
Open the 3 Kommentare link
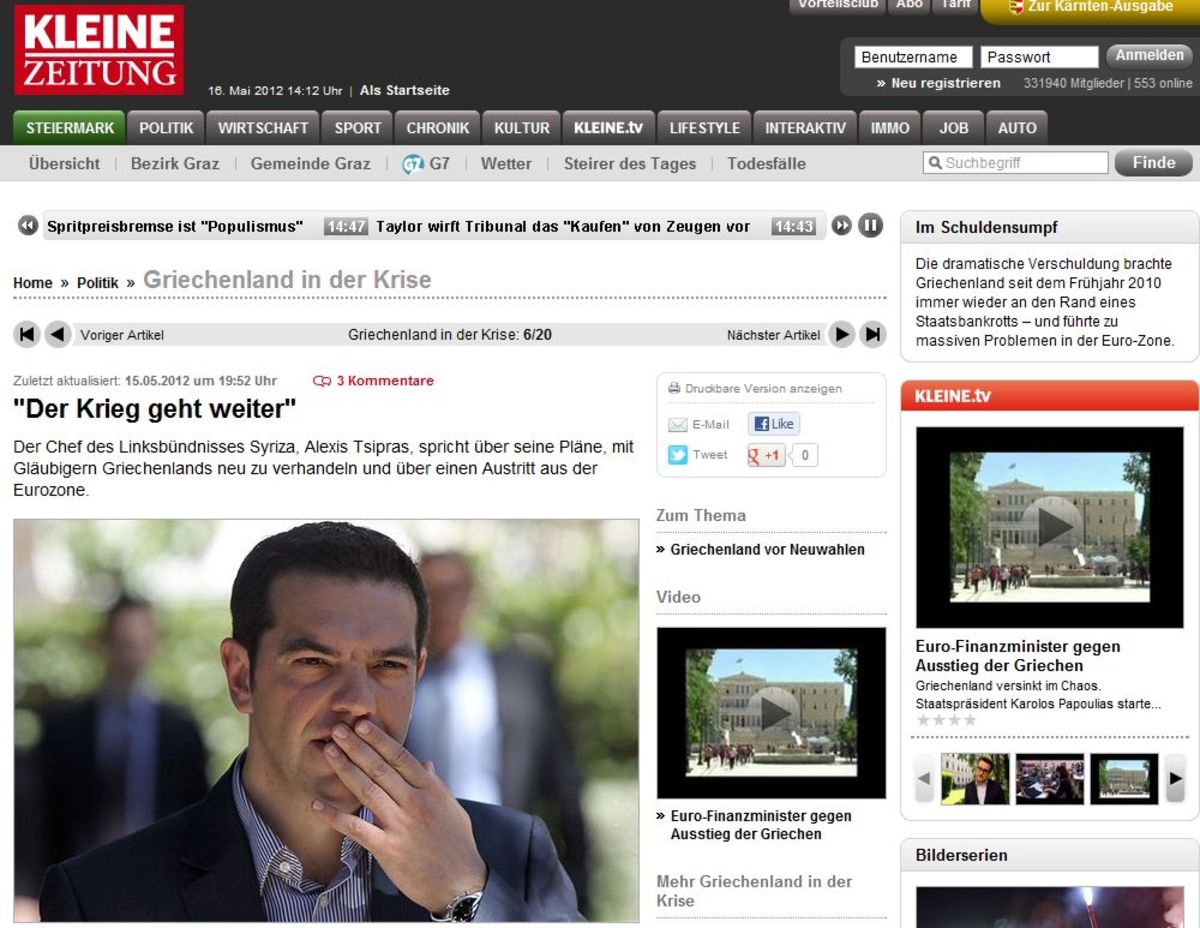pos(374,381)
